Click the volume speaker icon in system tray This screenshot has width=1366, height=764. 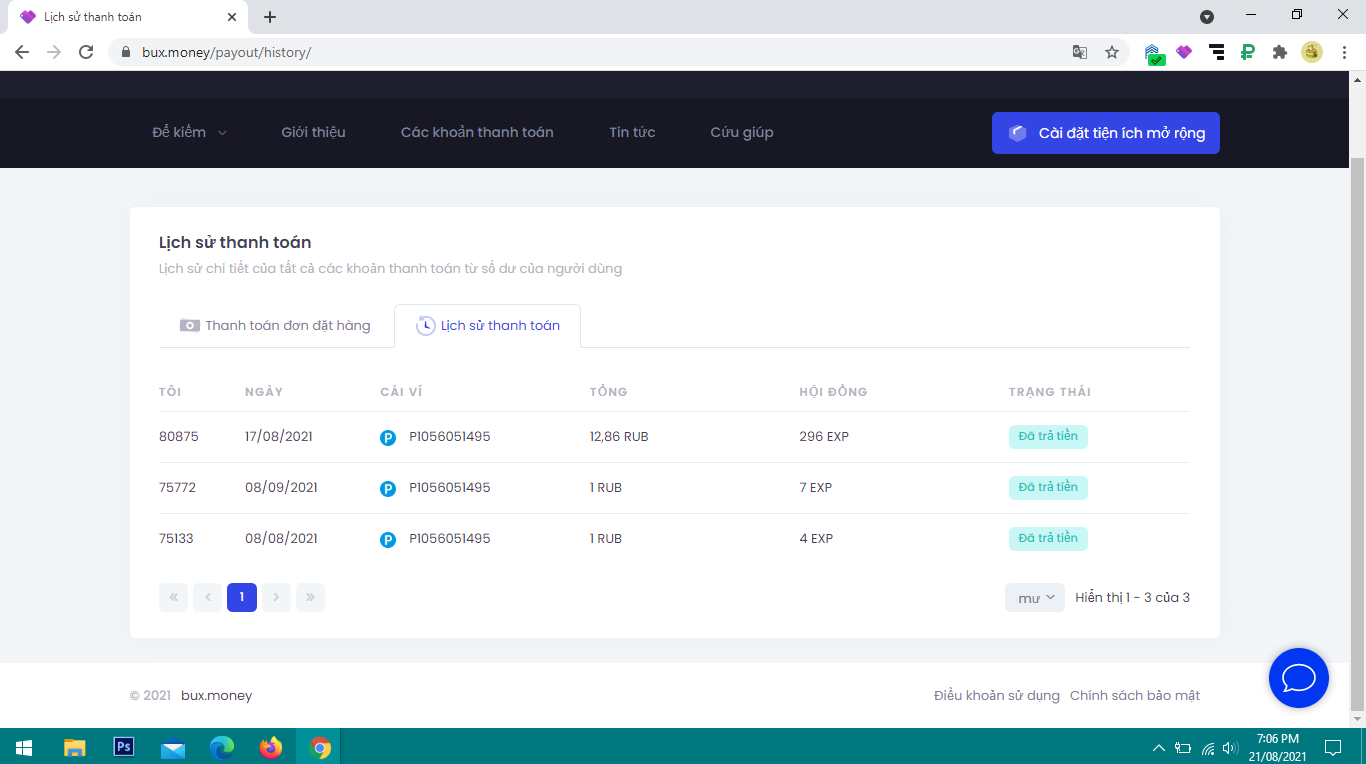click(x=1230, y=747)
